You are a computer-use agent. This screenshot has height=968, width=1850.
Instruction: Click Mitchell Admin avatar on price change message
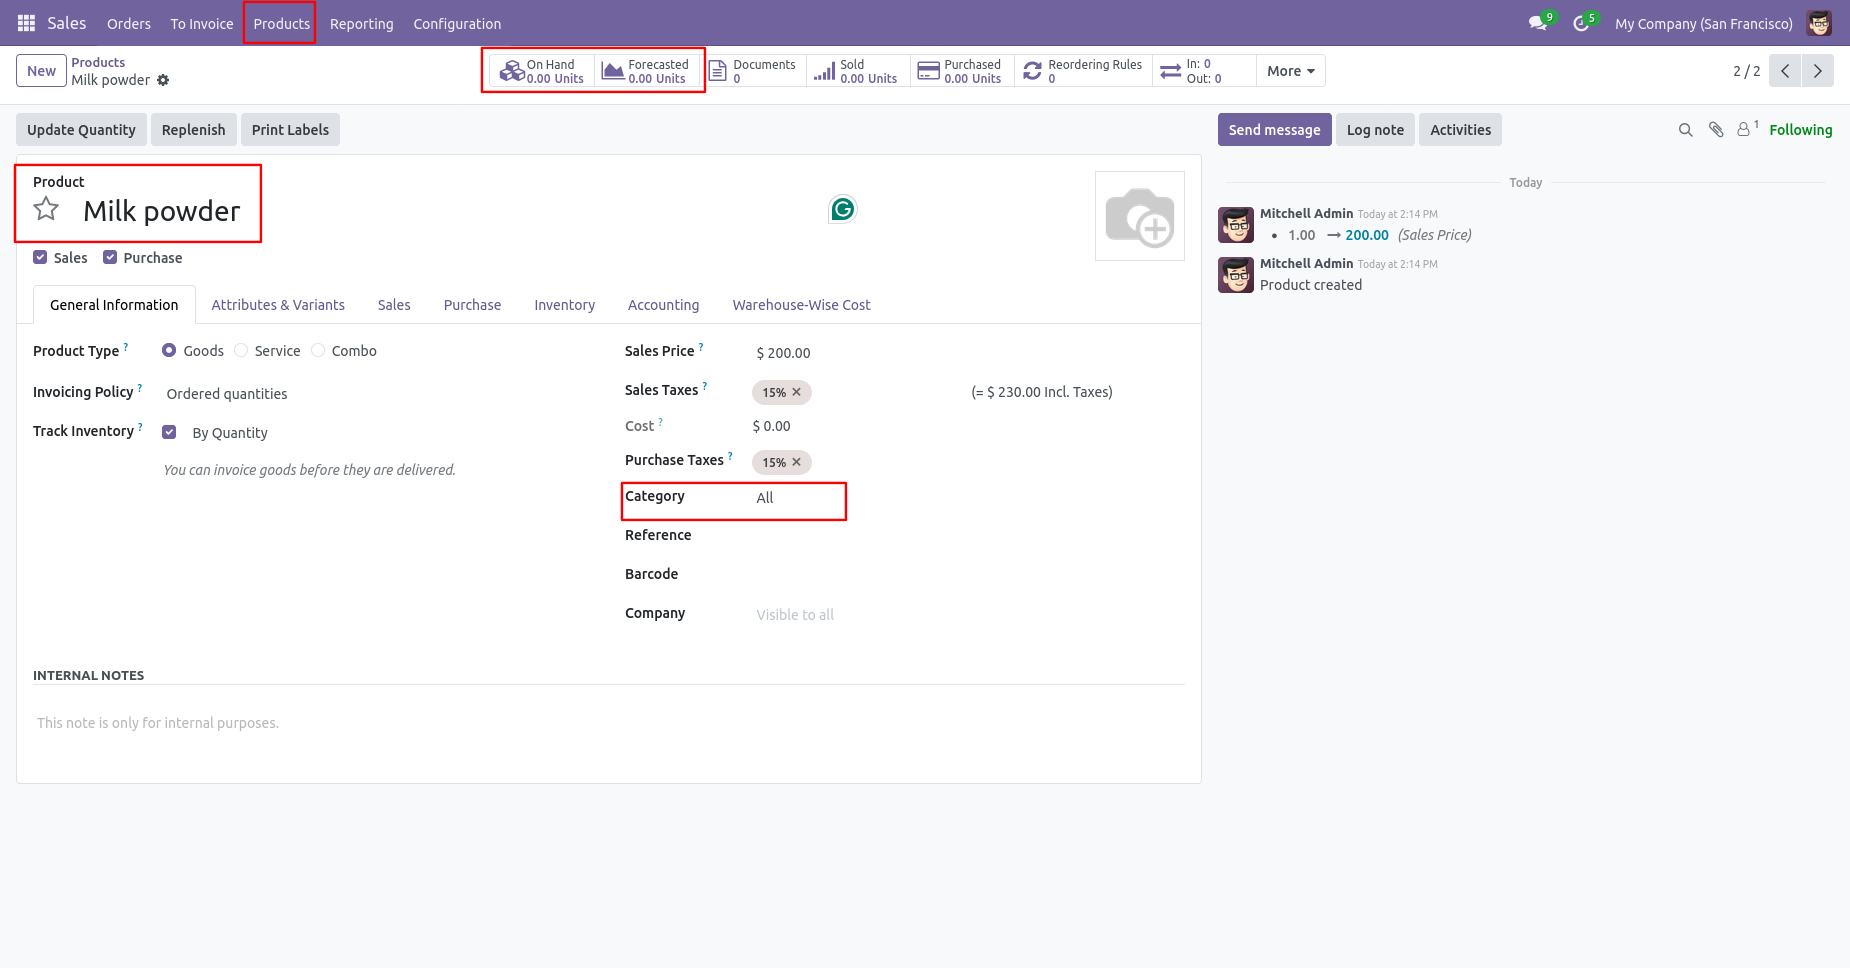click(1236, 225)
